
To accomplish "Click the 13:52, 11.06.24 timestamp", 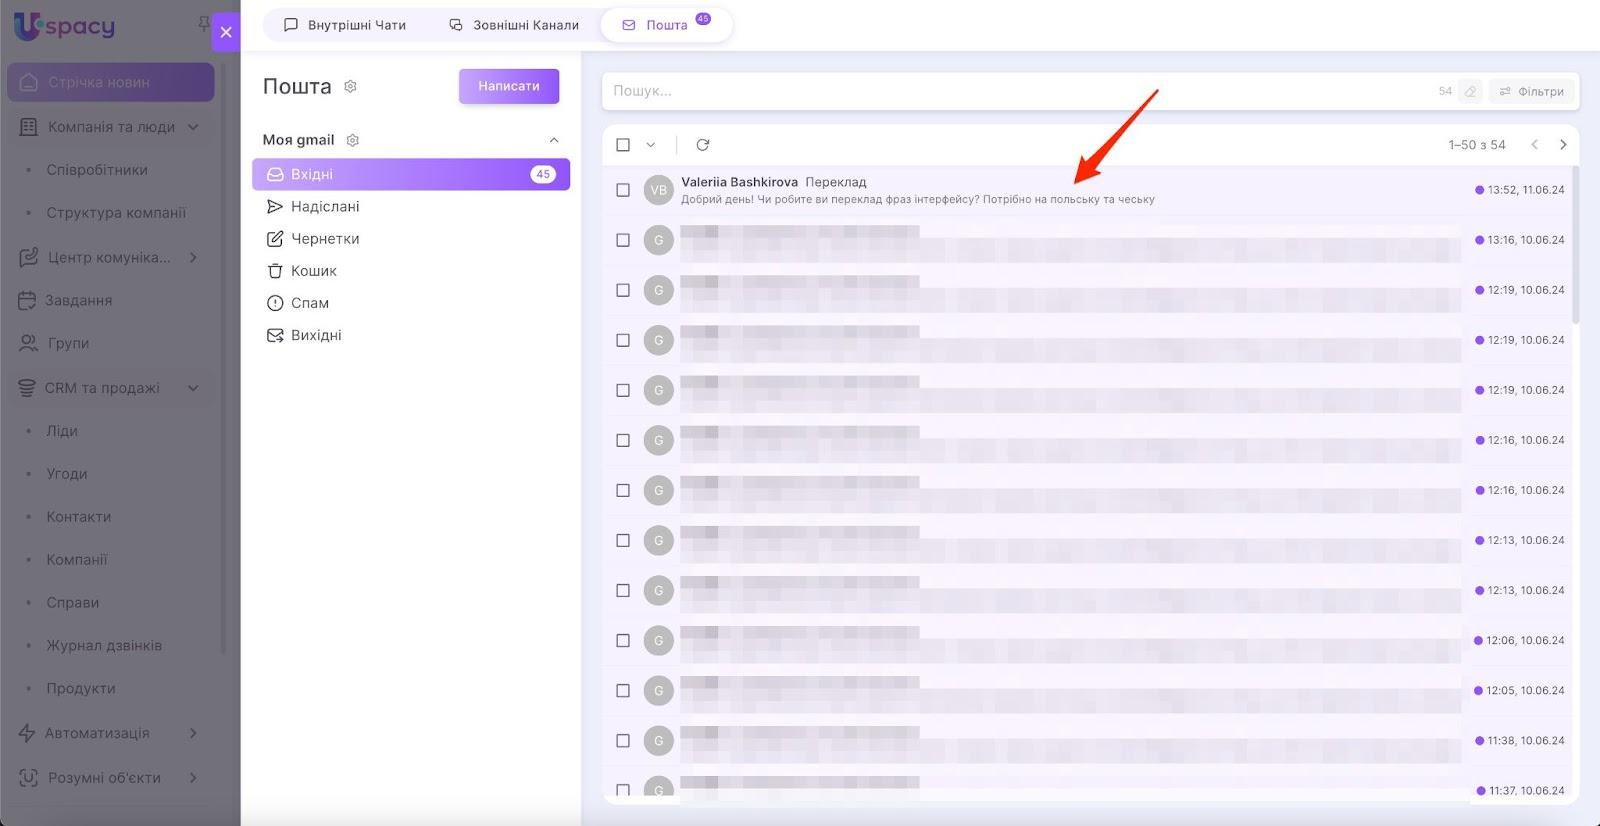I will 1526,190.
